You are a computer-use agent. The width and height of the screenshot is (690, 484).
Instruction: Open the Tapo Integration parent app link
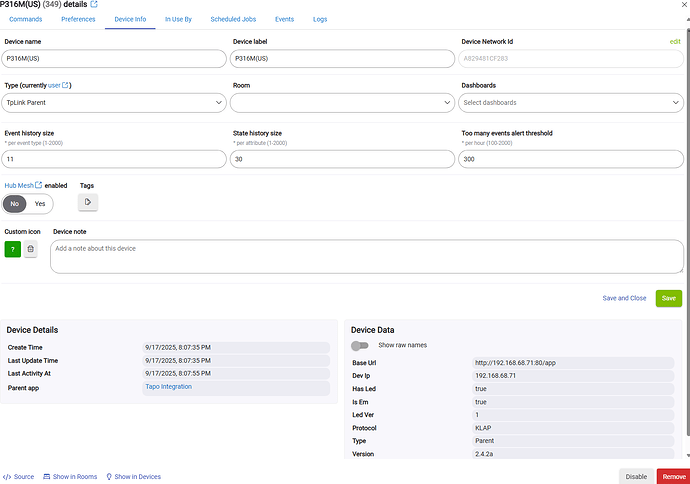[x=169, y=387]
